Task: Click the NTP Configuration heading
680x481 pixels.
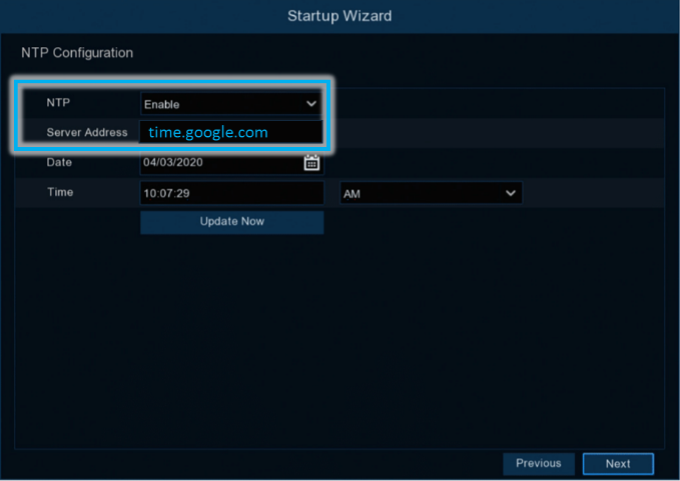Action: pyautogui.click(x=77, y=52)
